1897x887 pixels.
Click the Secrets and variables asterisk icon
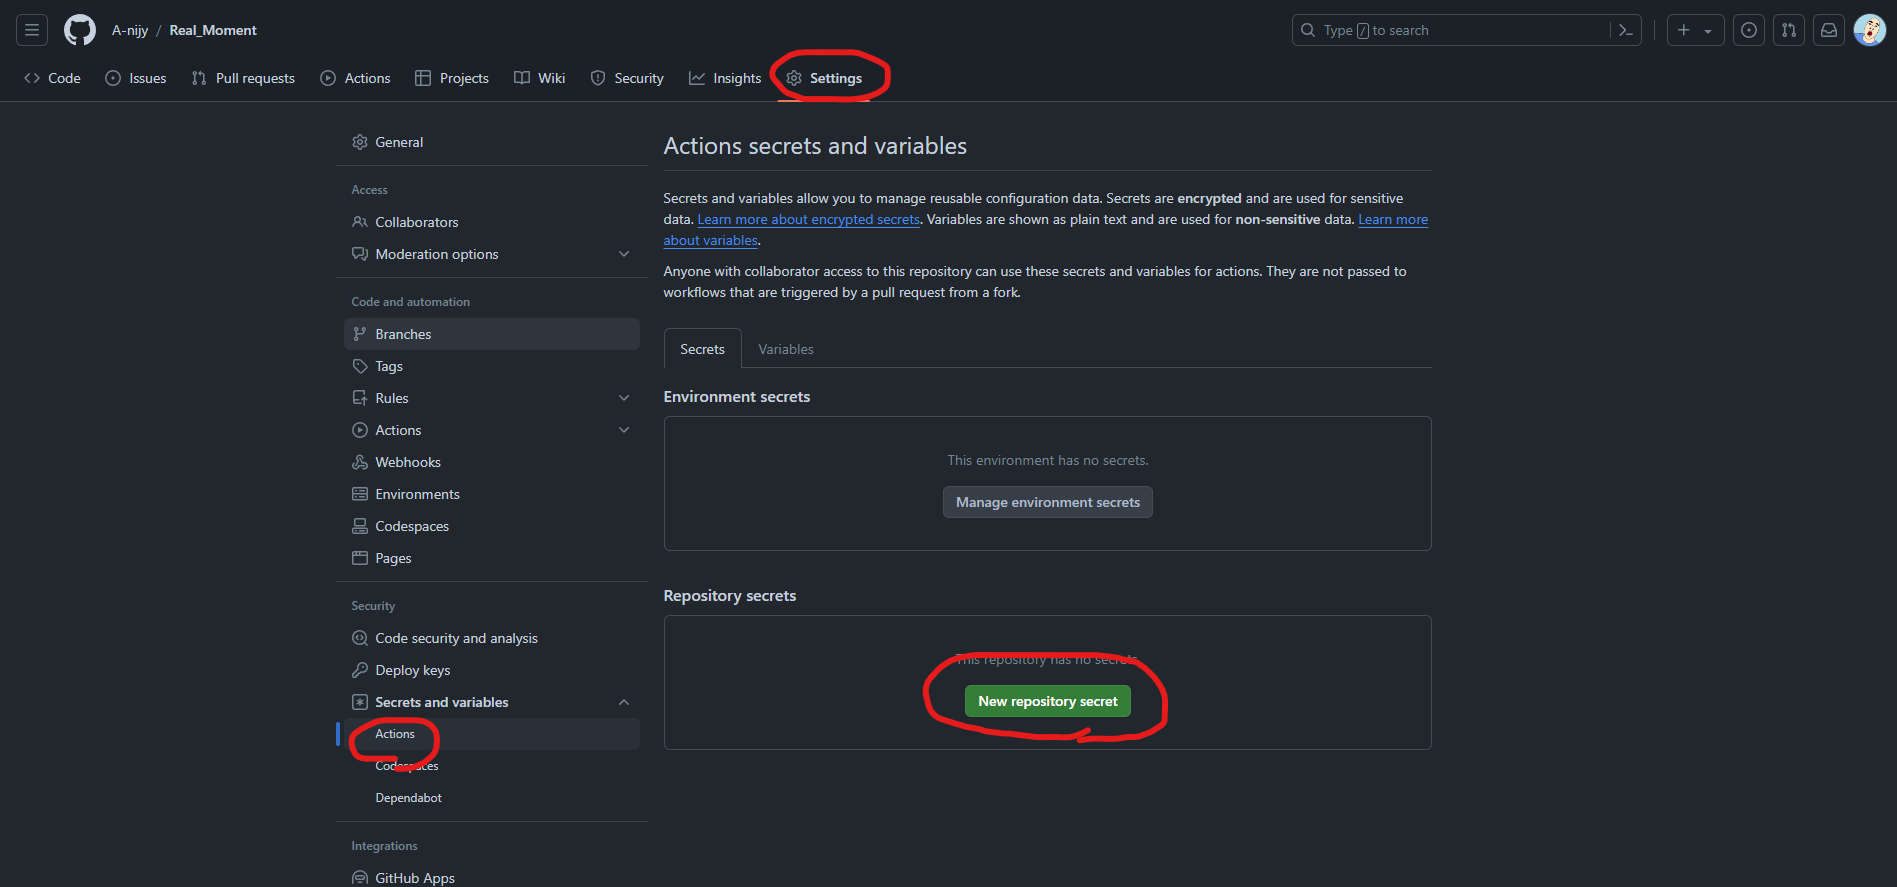(360, 702)
